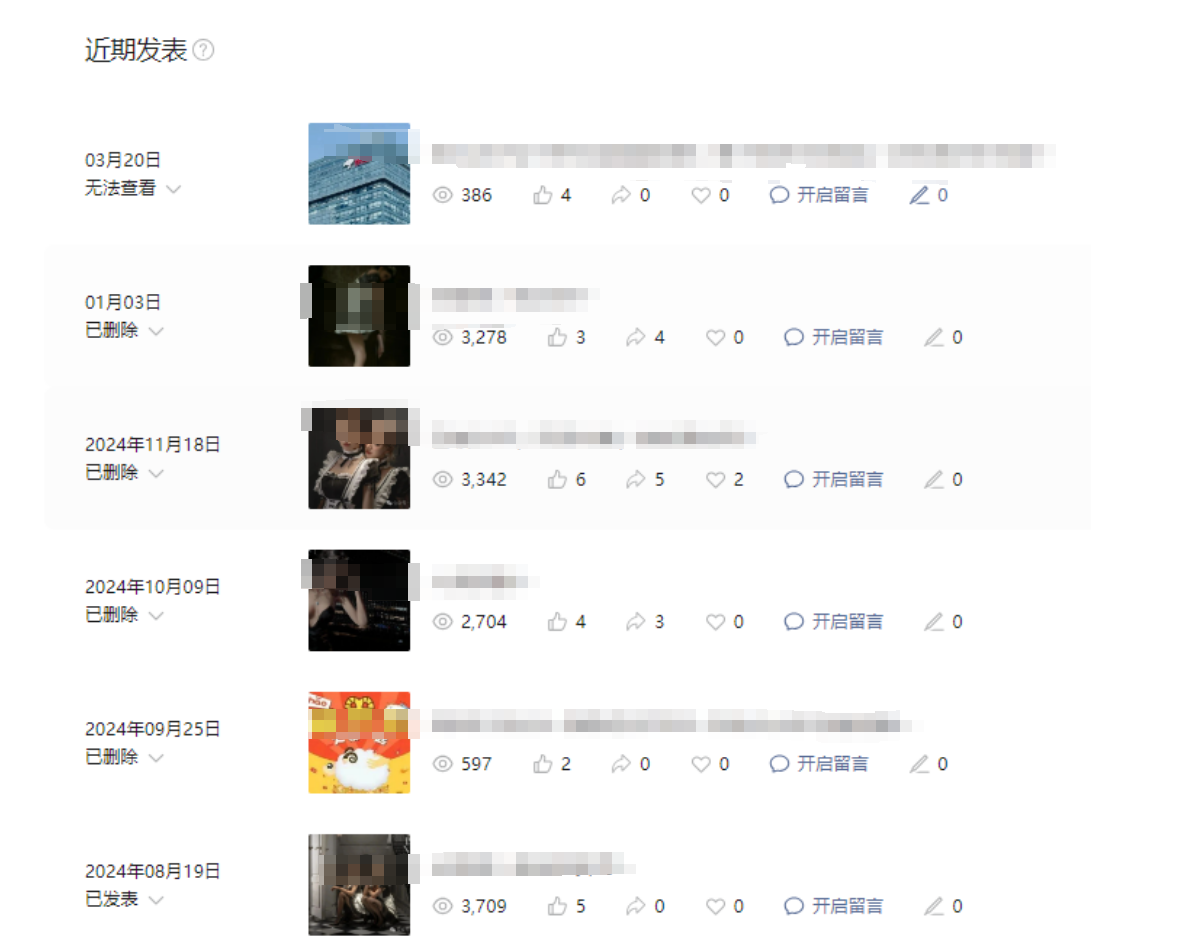Click the edit pencil icon on 03月20日 post
Image resolution: width=1190 pixels, height=940 pixels.
click(x=919, y=195)
